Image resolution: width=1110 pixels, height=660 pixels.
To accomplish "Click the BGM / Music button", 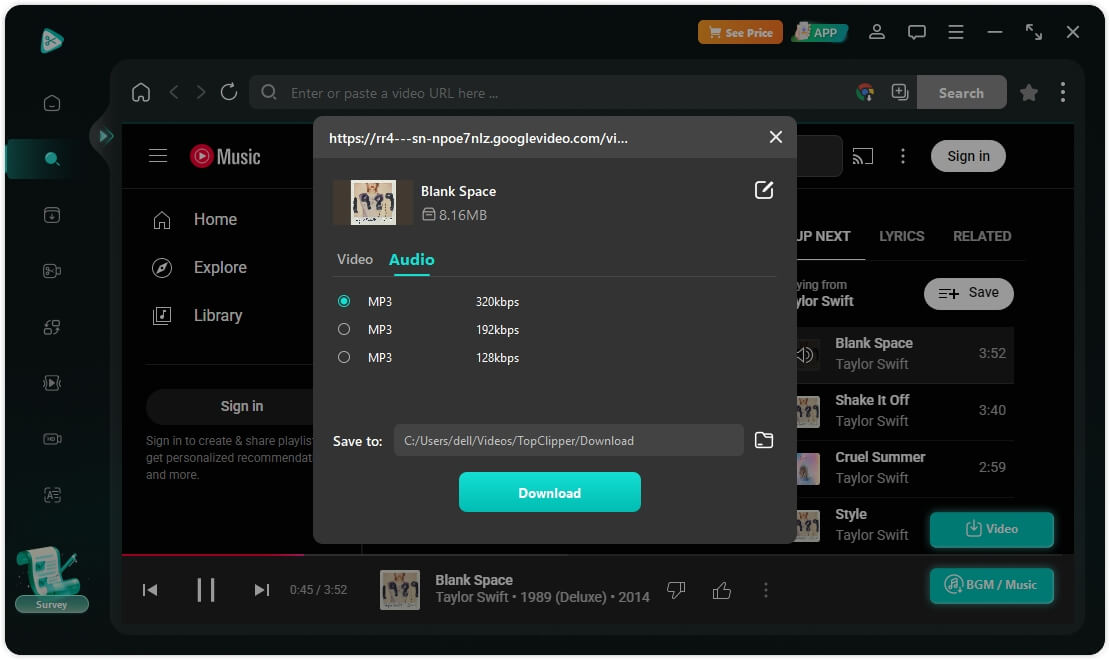I will click(992, 585).
